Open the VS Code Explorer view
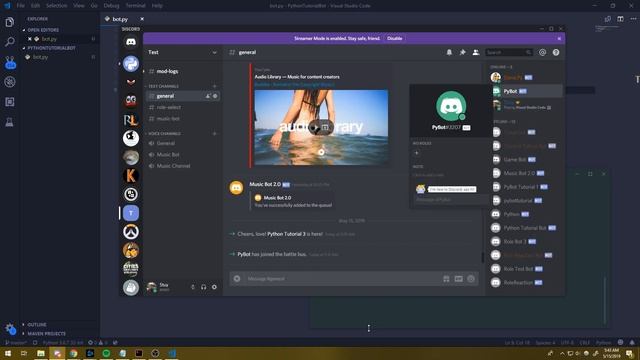This screenshot has height=360, width=640. (x=9, y=22)
